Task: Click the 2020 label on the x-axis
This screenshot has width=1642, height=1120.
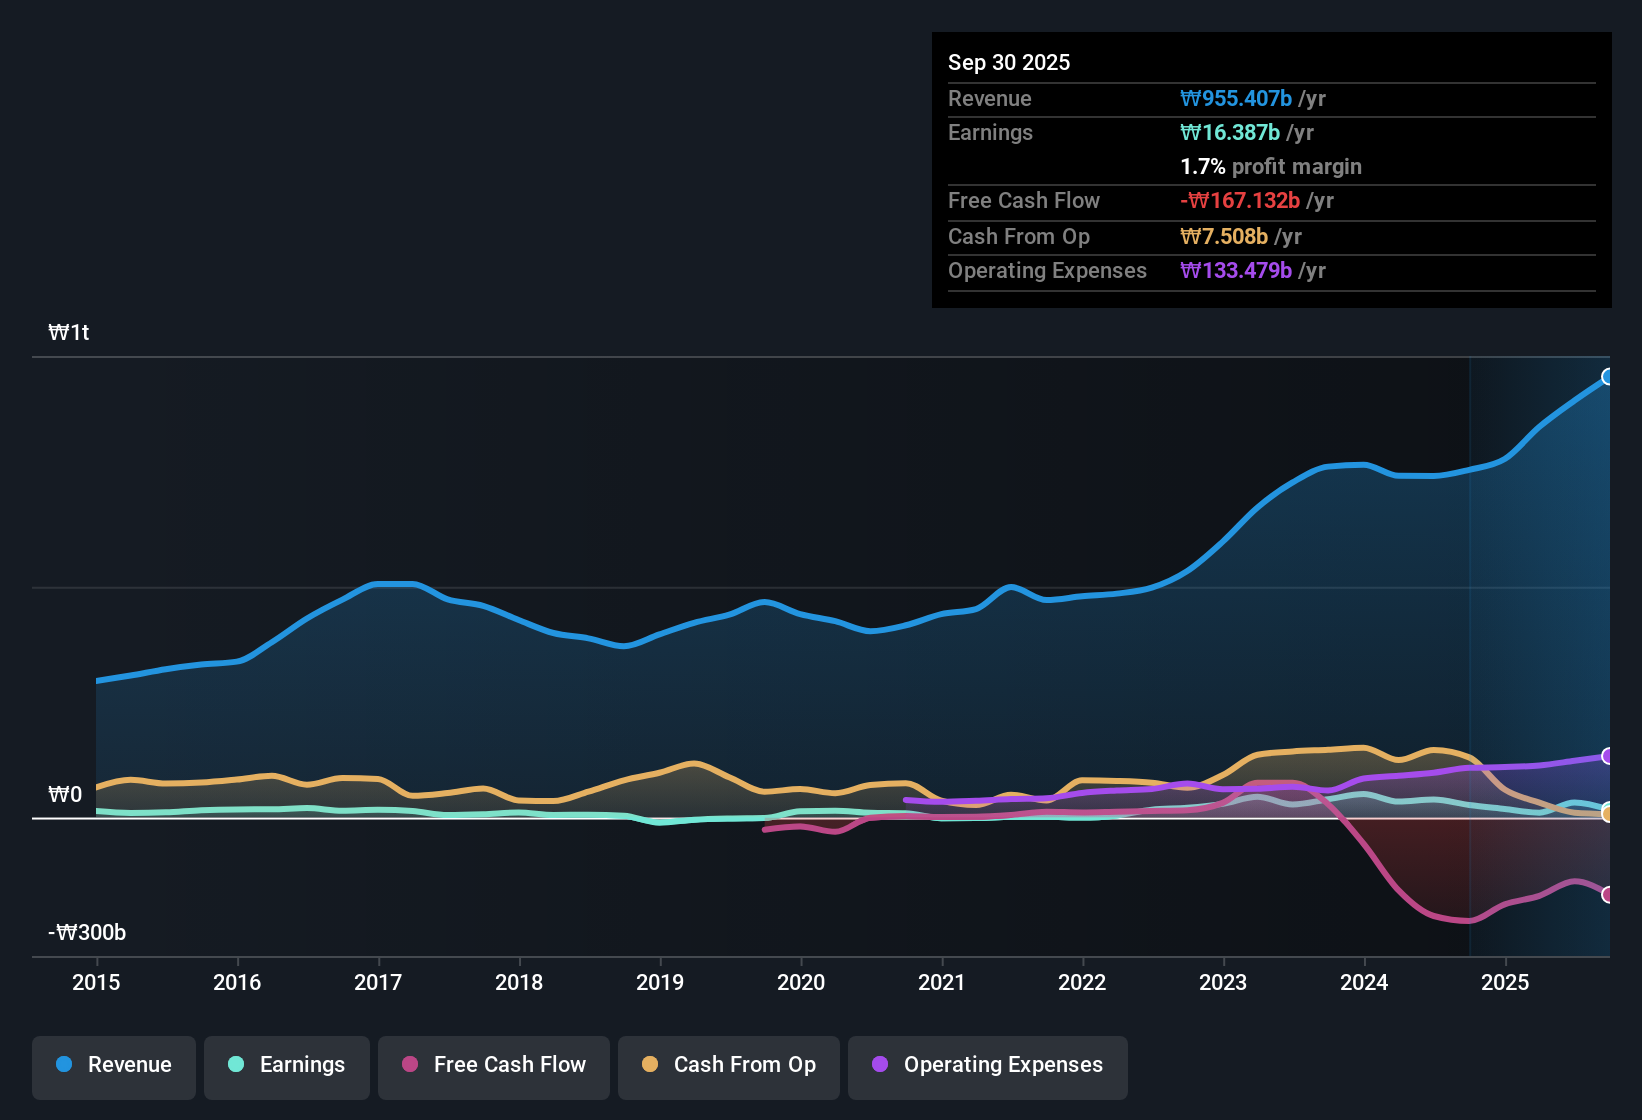Action: (801, 983)
